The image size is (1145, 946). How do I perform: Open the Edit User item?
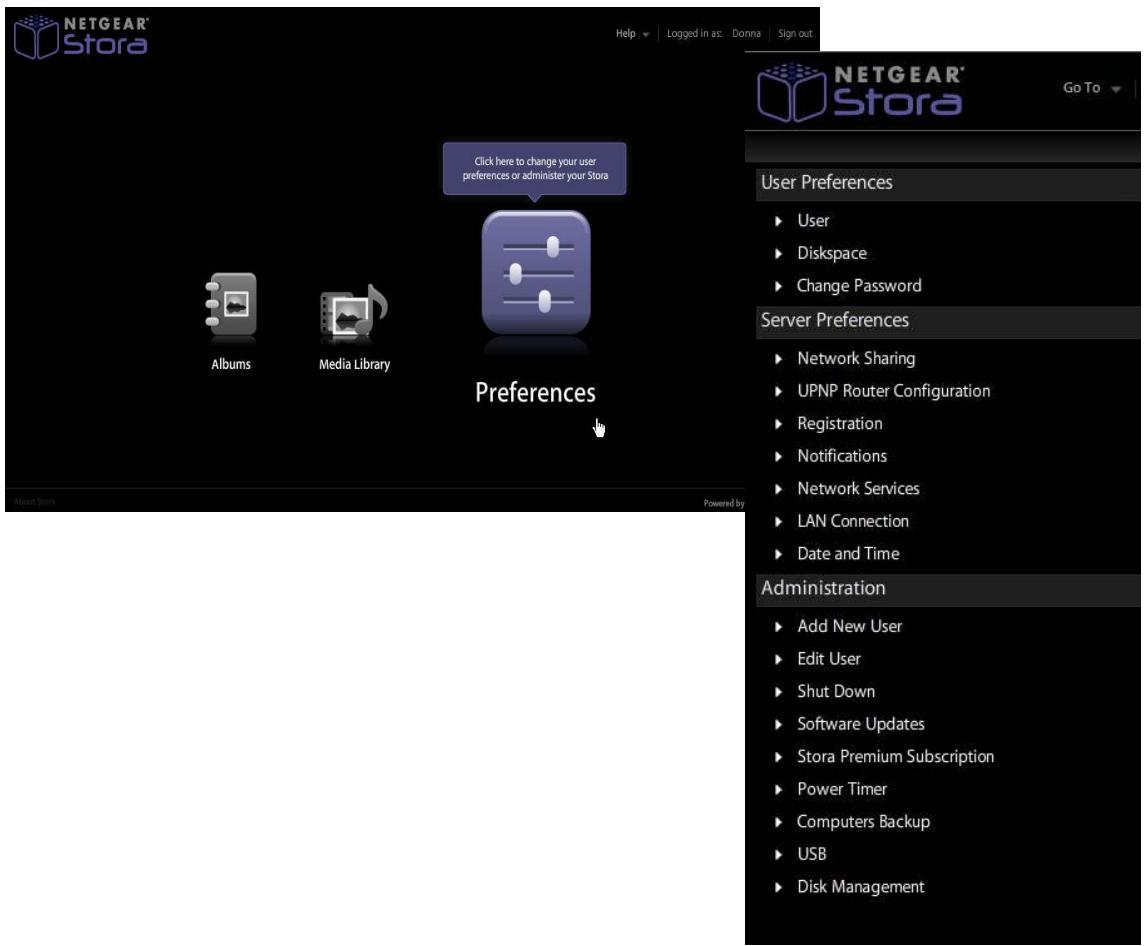pyautogui.click(x=829, y=659)
